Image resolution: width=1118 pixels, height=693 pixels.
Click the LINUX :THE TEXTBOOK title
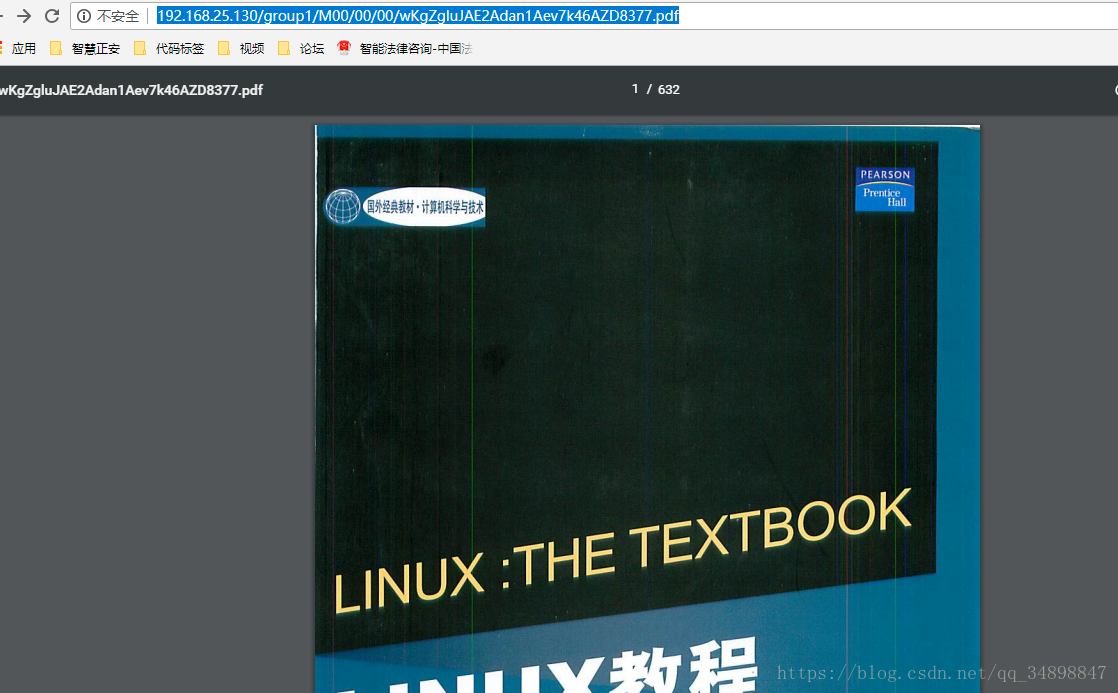click(622, 552)
